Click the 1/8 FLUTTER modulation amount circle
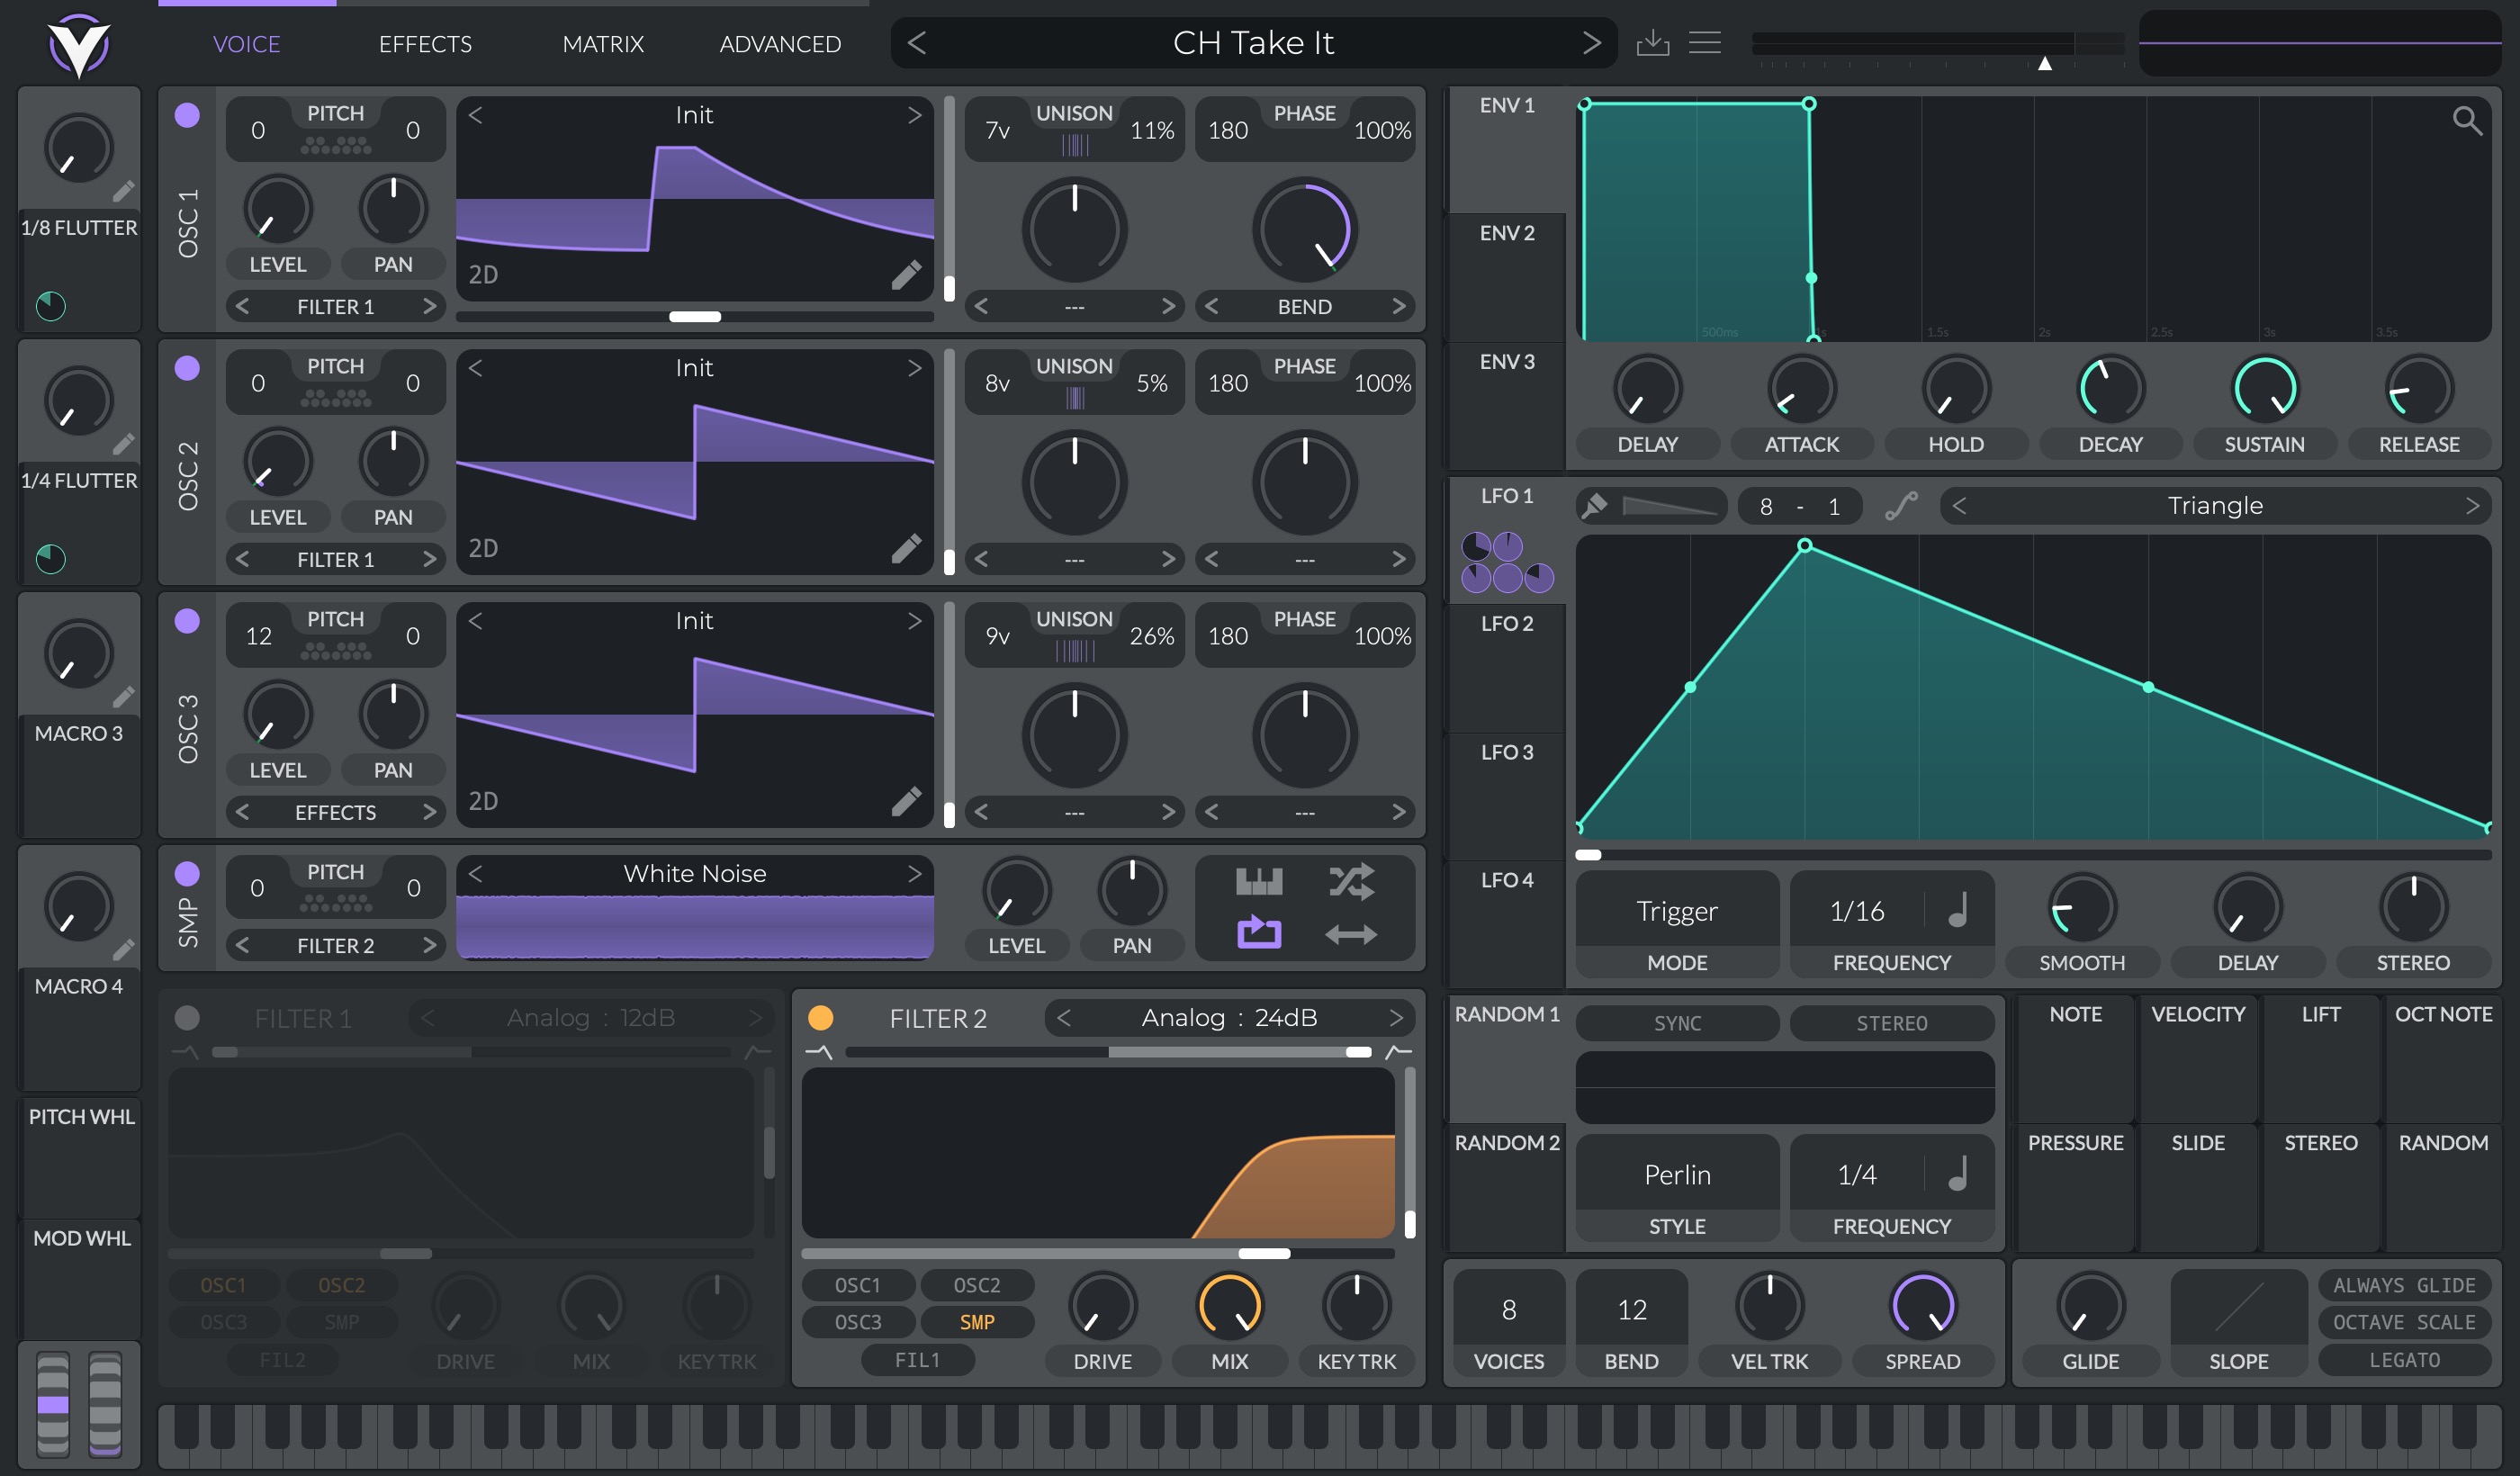Image resolution: width=2520 pixels, height=1476 pixels. 51,306
